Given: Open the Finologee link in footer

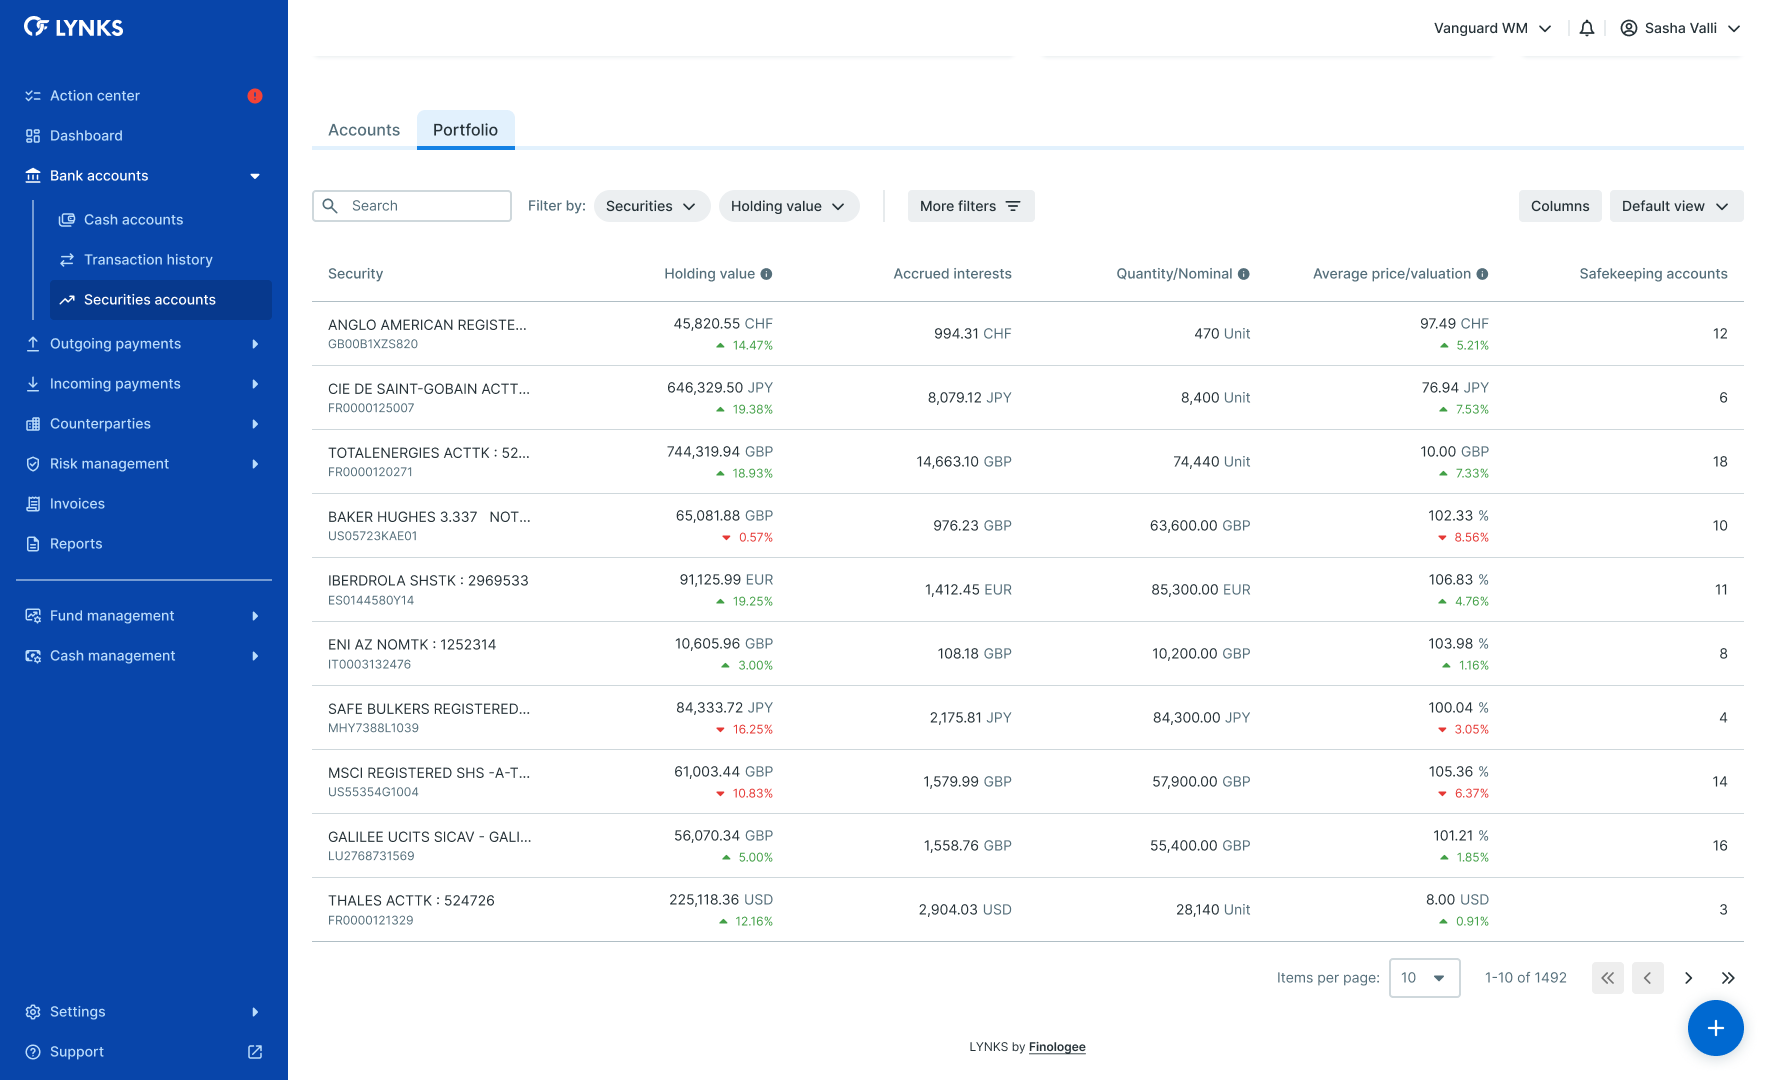Looking at the screenshot, I should 1057,1047.
